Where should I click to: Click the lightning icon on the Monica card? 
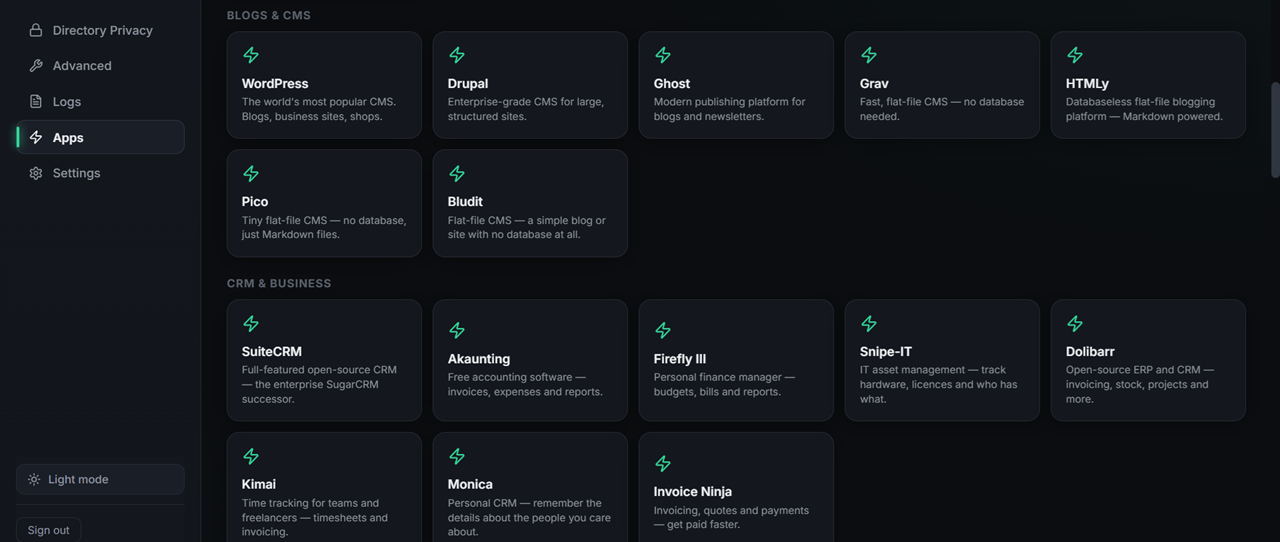click(457, 456)
